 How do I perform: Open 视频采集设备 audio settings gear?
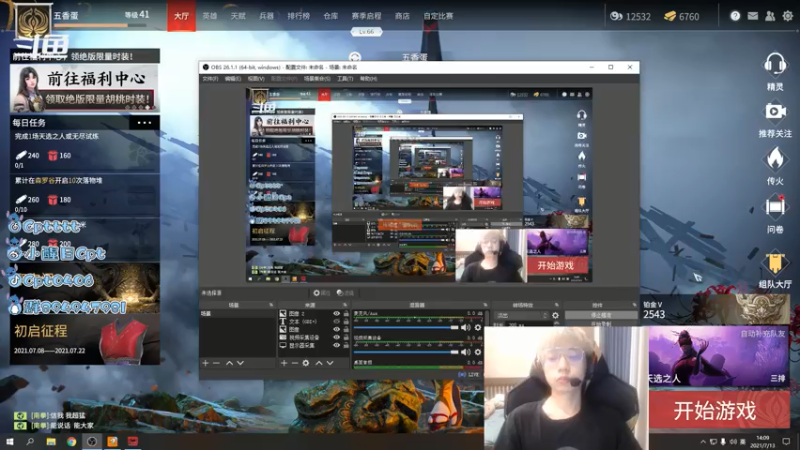(478, 352)
